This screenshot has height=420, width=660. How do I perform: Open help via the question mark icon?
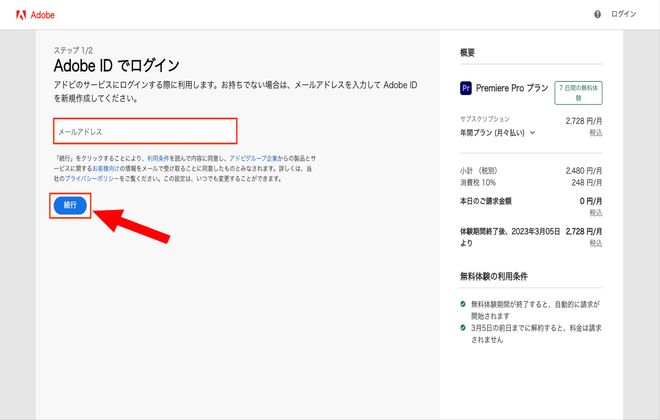point(598,14)
